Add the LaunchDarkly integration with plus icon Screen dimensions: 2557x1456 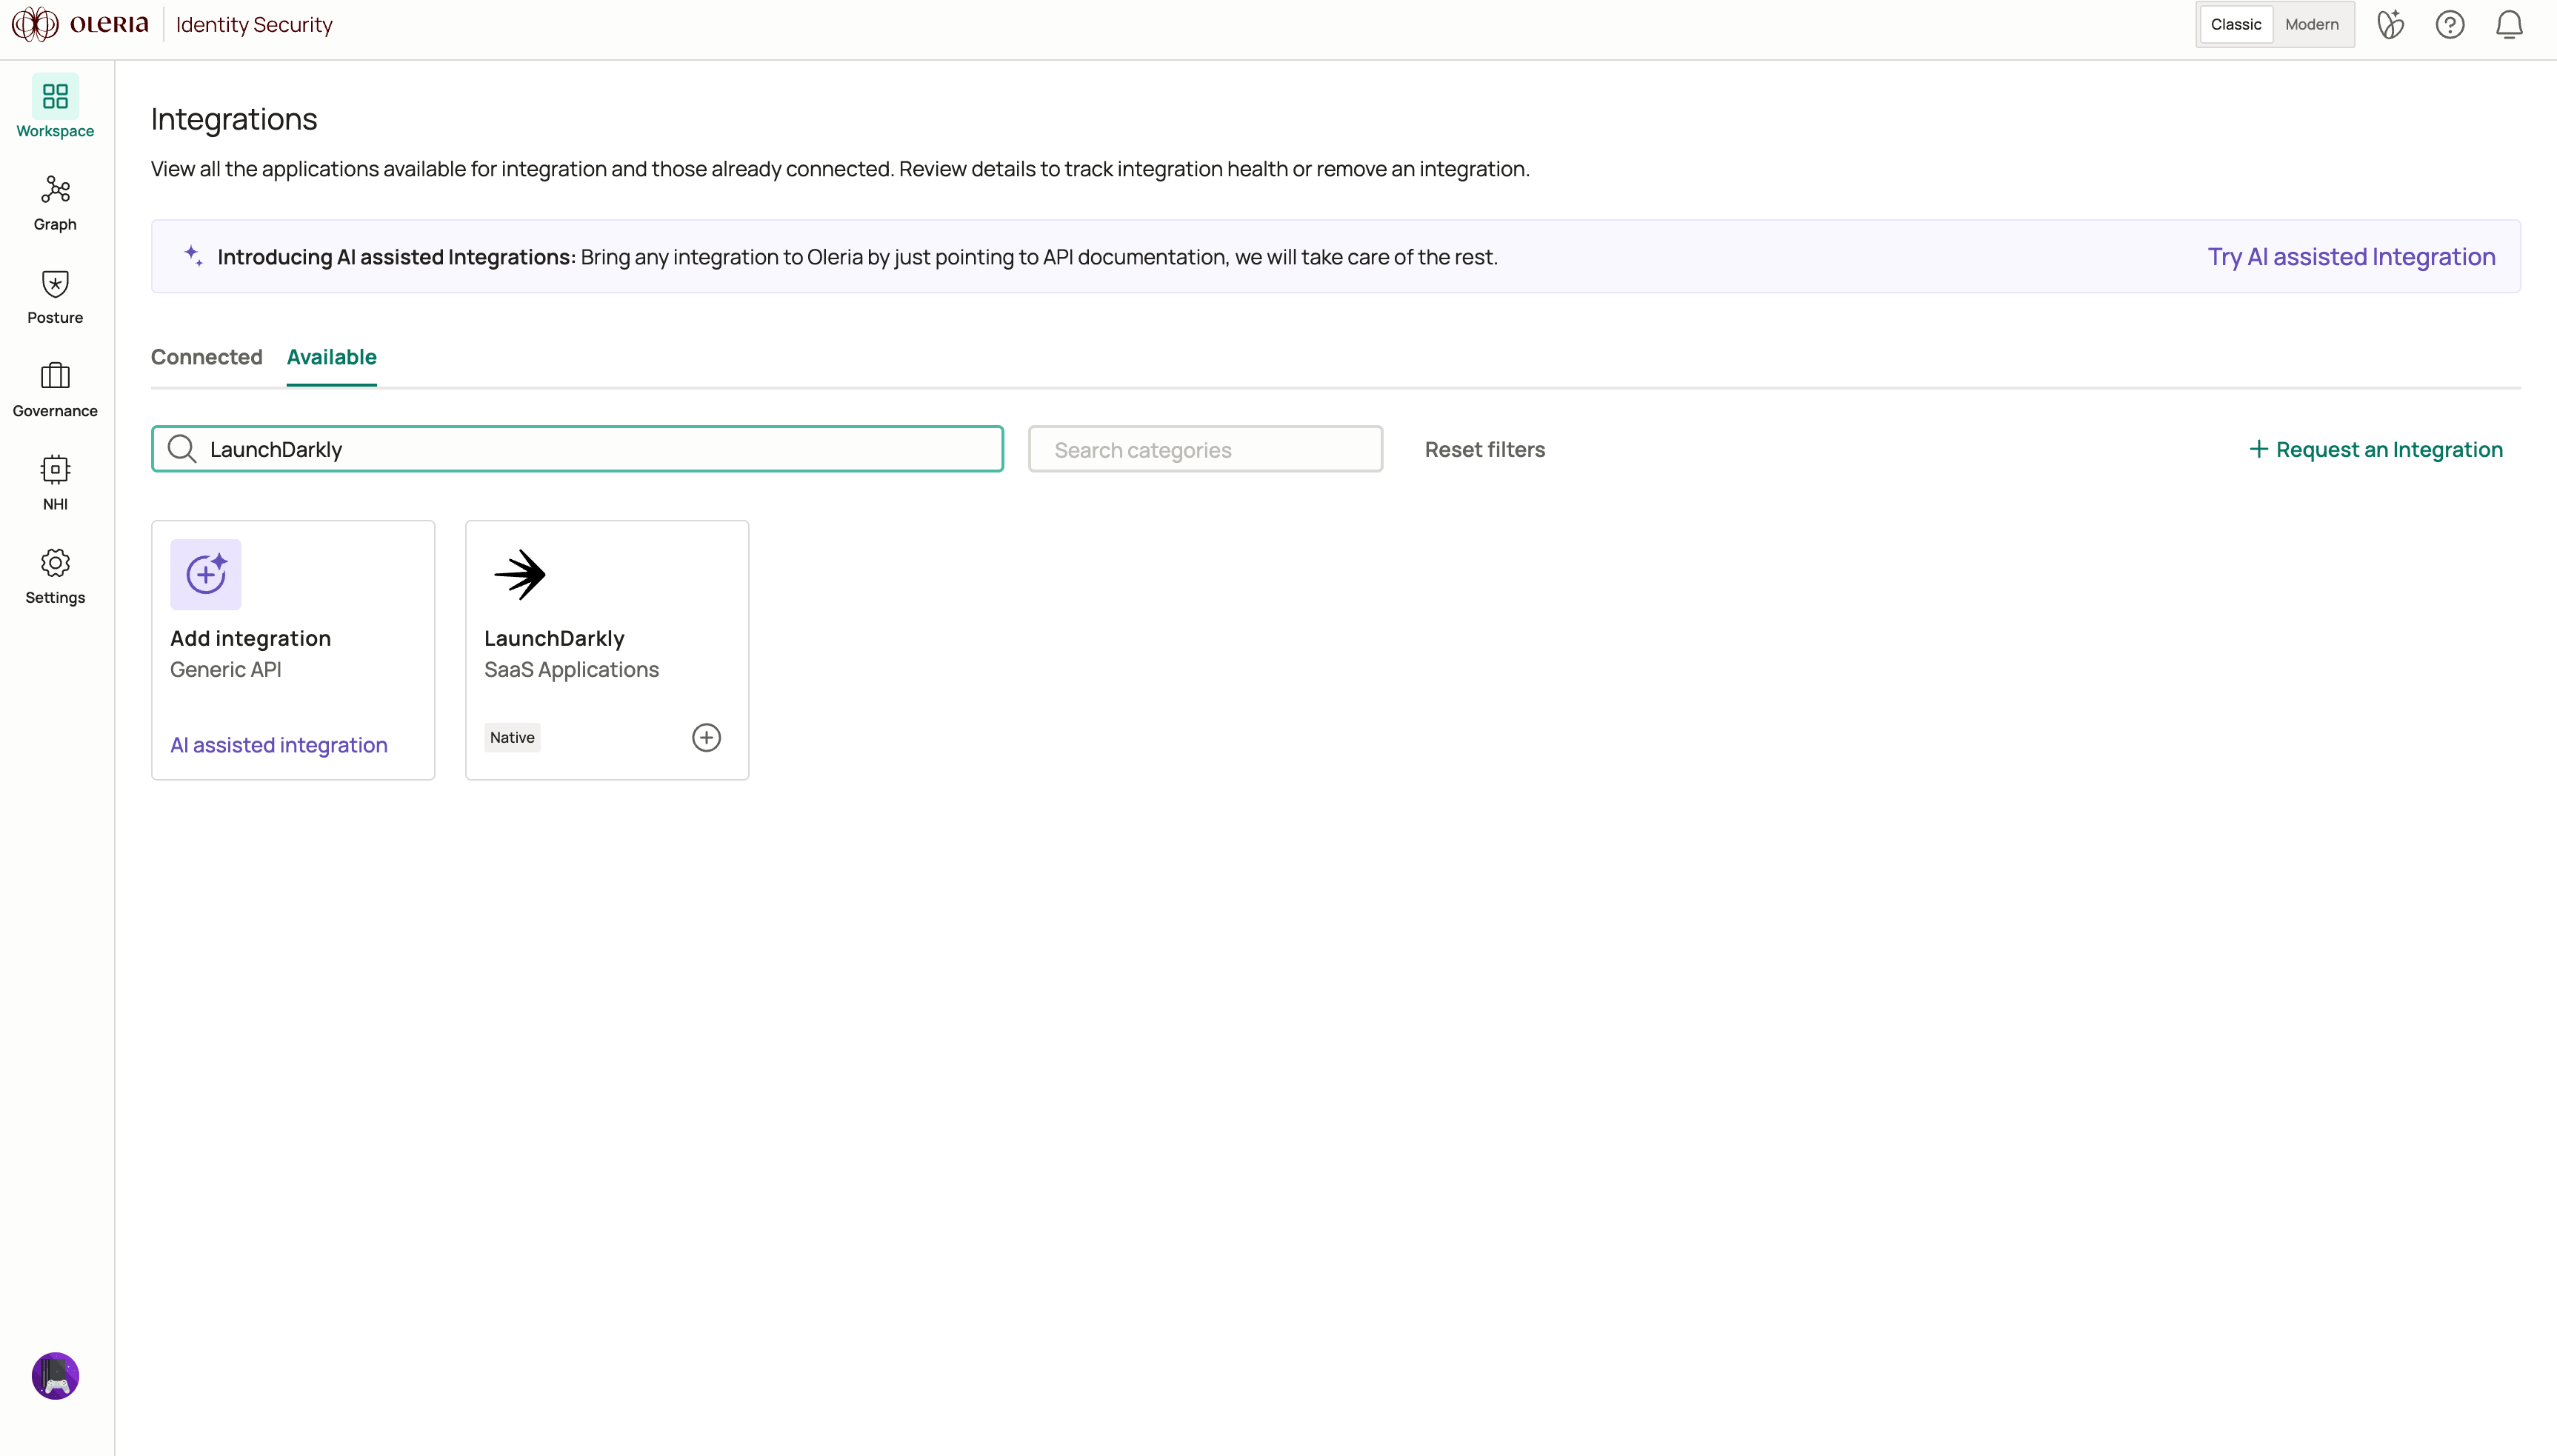click(x=706, y=738)
